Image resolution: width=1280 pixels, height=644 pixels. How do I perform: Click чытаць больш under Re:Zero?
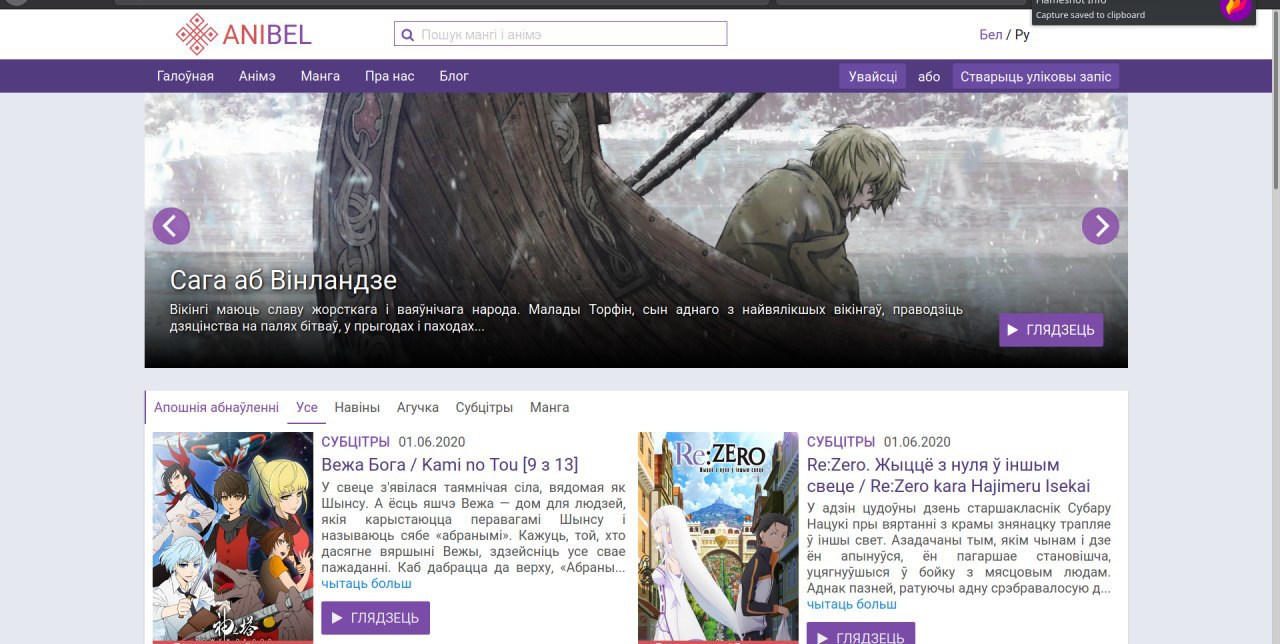click(852, 604)
